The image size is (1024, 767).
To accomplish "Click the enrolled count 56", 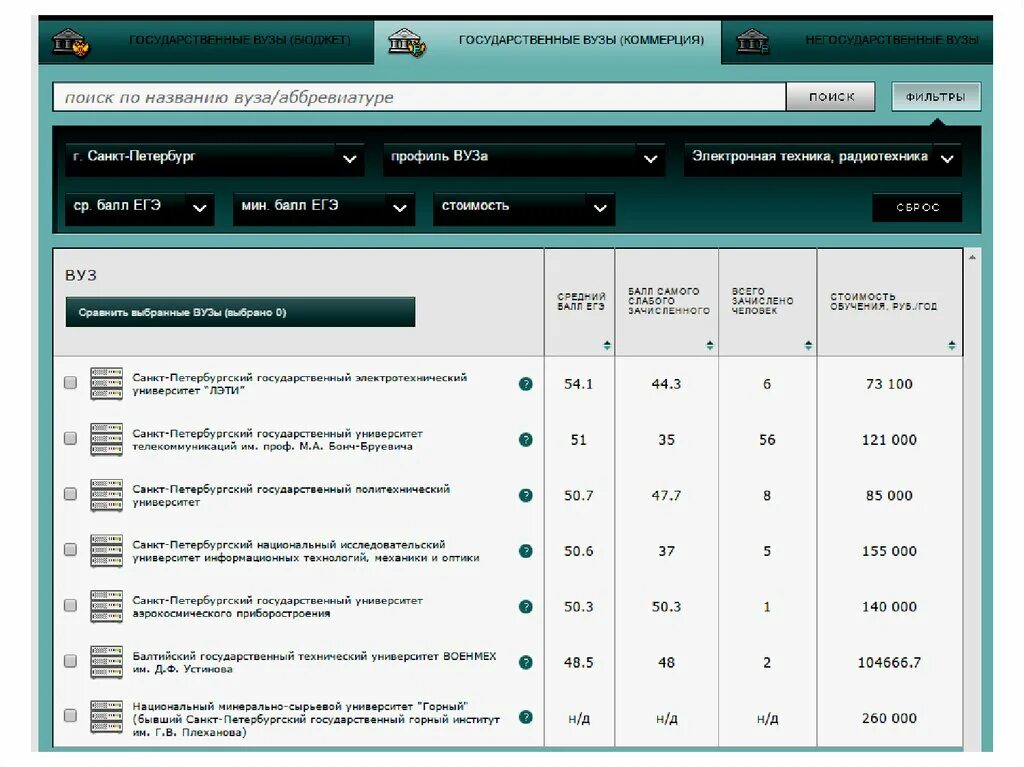I will [x=767, y=440].
